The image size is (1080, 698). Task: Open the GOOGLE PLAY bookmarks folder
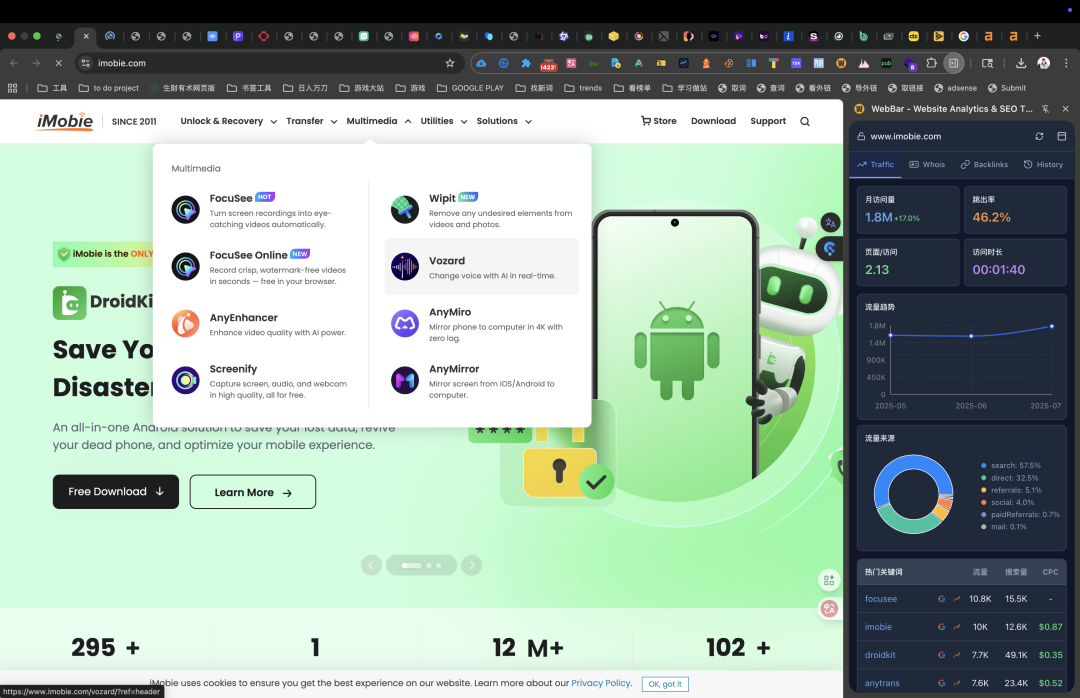coord(470,88)
